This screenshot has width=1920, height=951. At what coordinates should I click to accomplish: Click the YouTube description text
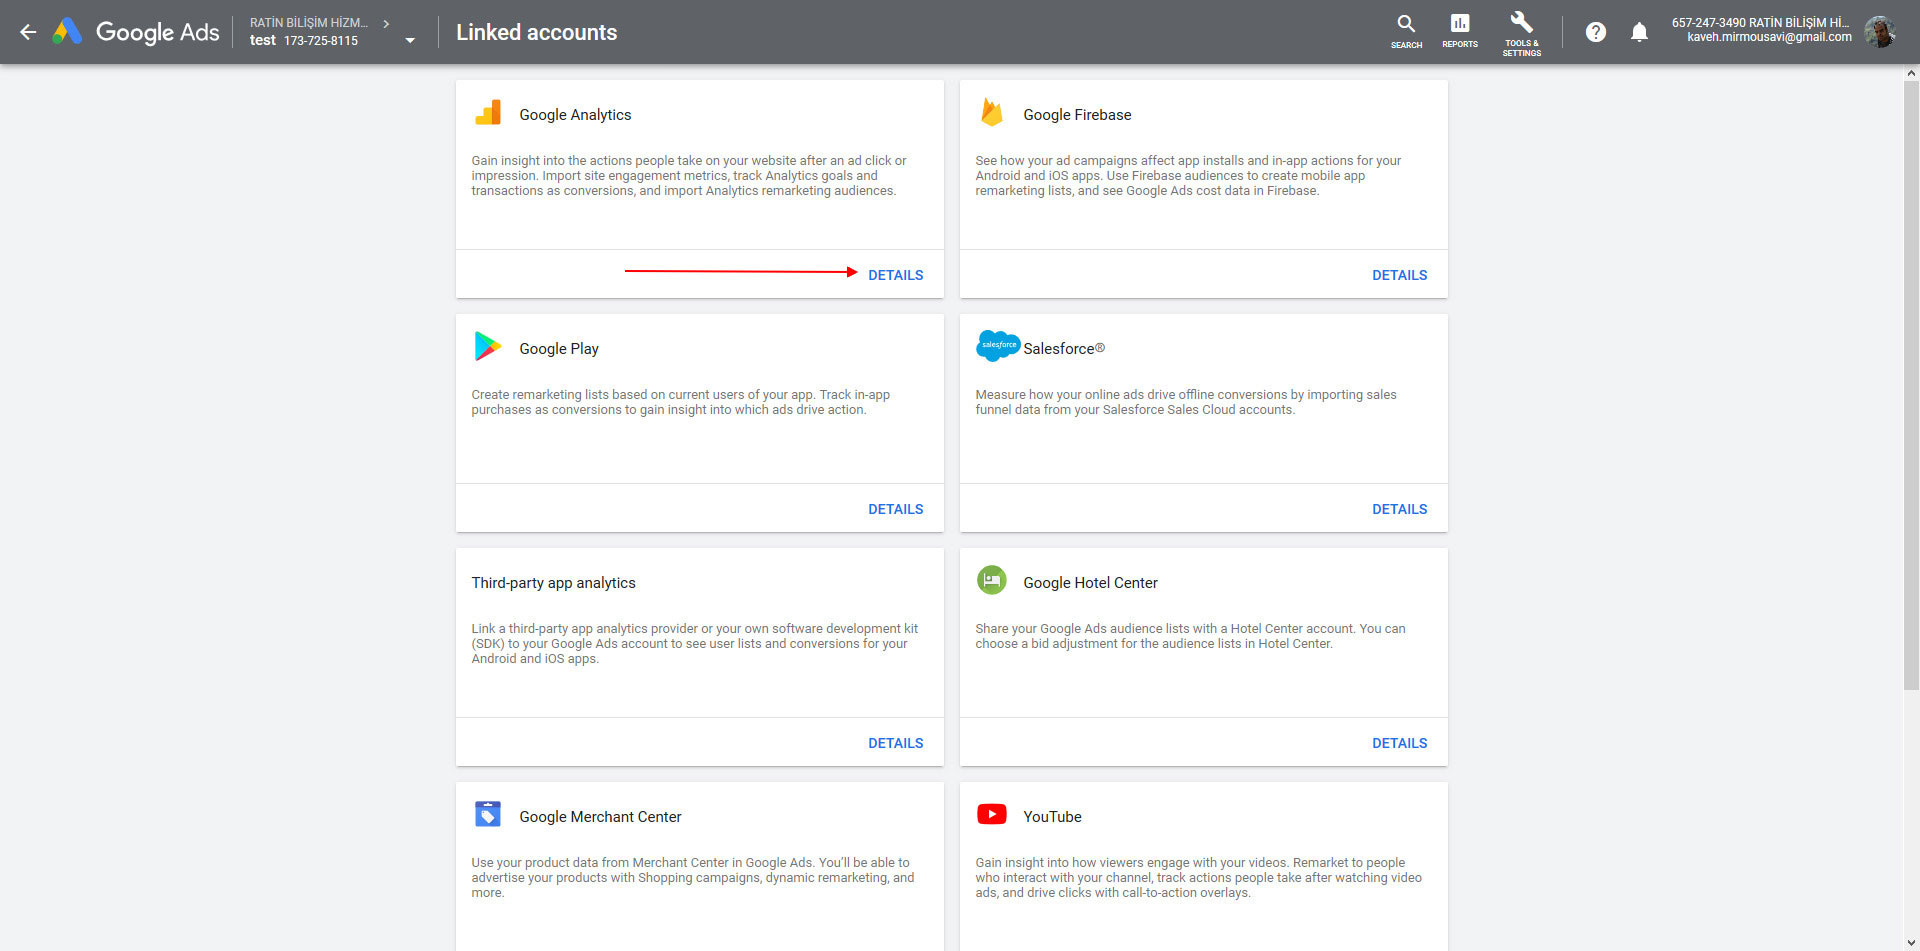pyautogui.click(x=1198, y=878)
